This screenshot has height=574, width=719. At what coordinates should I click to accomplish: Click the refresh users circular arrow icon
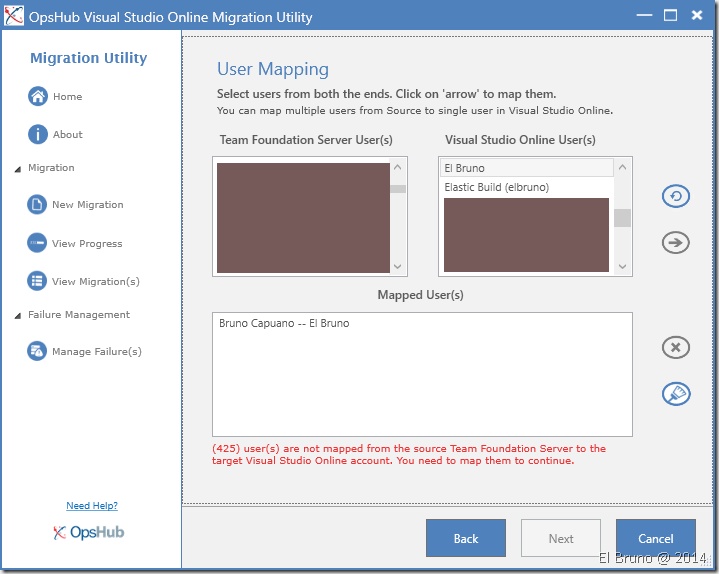point(676,196)
